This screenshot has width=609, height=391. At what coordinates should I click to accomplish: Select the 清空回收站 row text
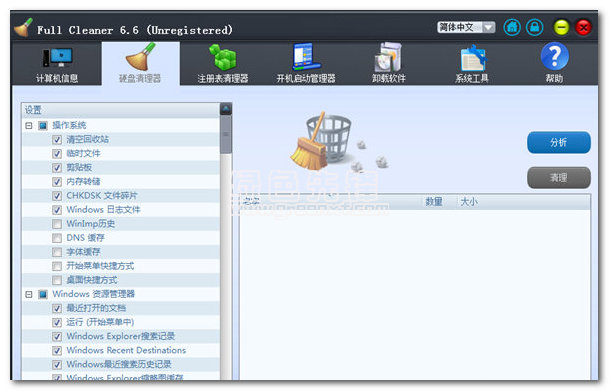click(x=87, y=139)
